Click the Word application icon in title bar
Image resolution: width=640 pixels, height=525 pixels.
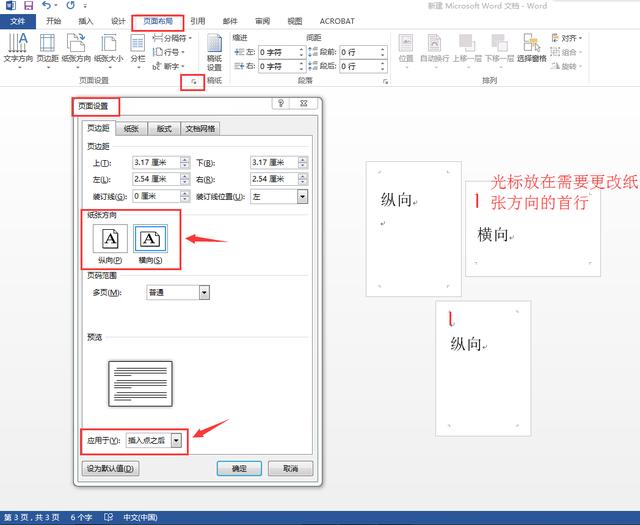[x=10, y=5]
